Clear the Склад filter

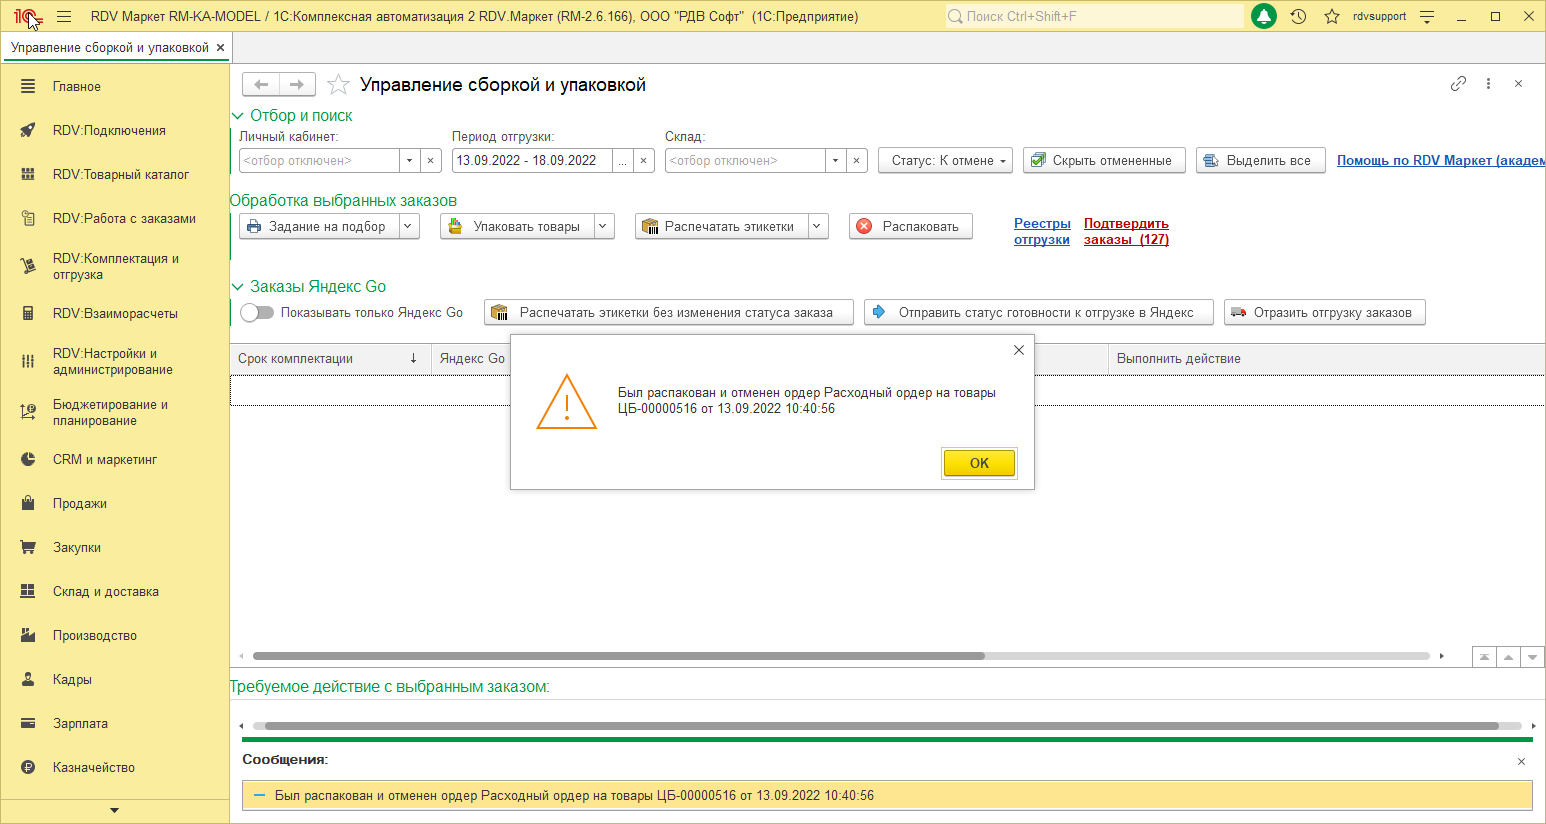click(857, 161)
